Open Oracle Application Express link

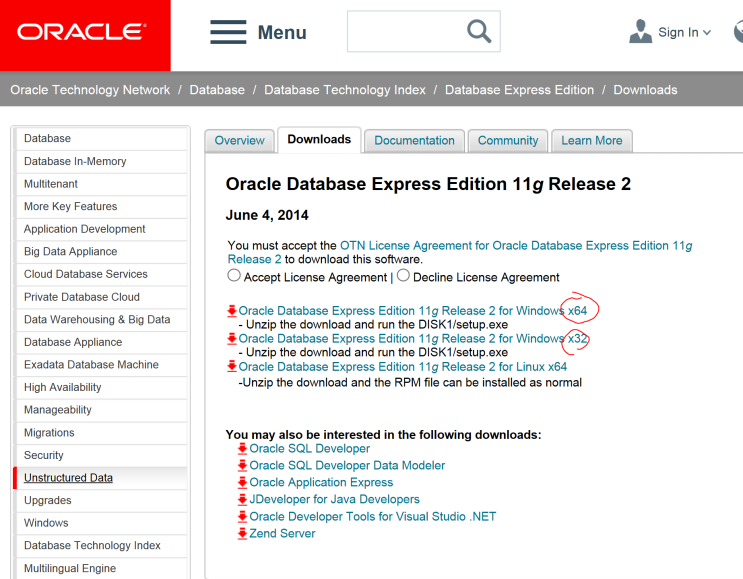pyautogui.click(x=321, y=483)
